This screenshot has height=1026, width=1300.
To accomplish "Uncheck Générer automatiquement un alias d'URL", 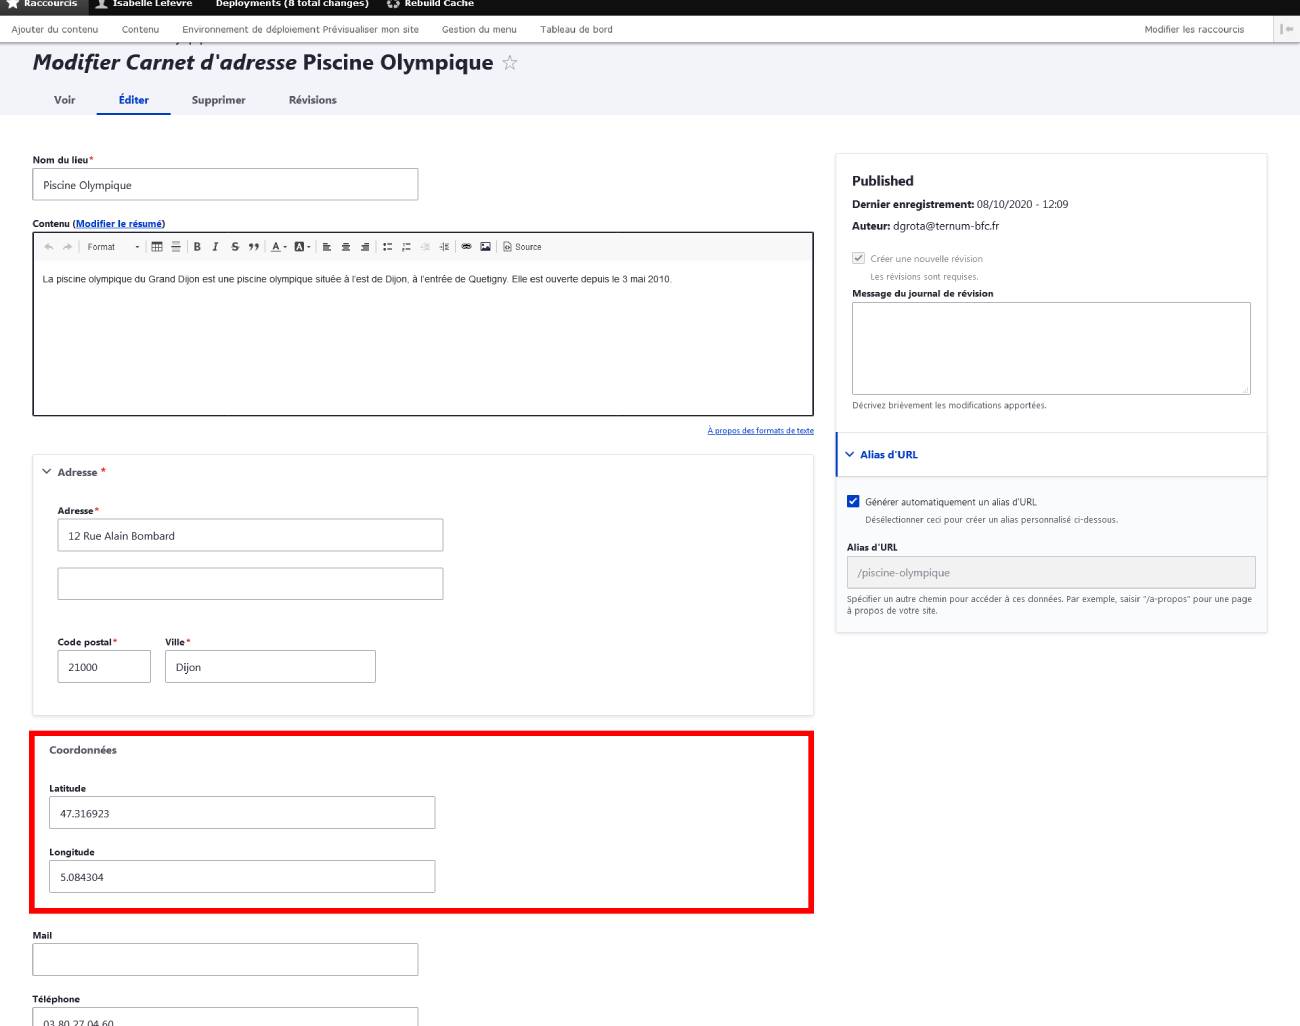I will click(x=853, y=502).
